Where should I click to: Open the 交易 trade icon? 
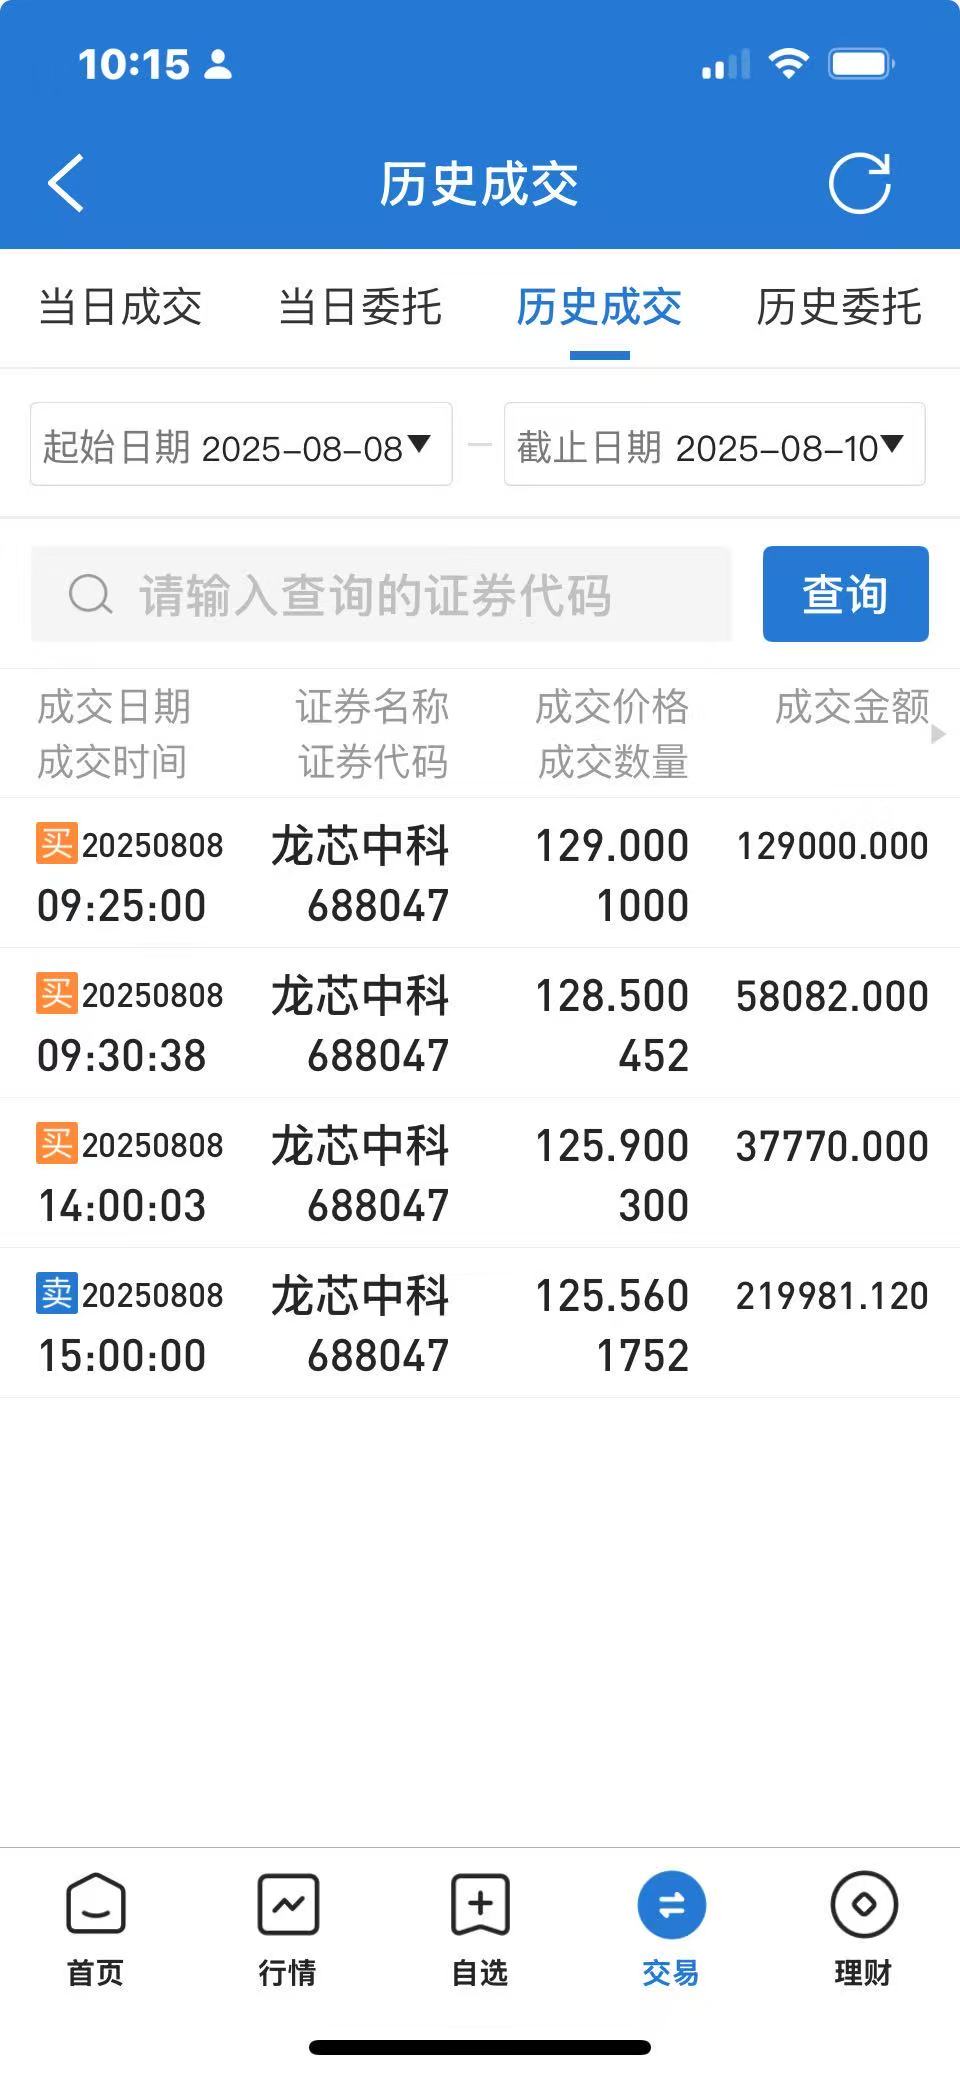(672, 1904)
